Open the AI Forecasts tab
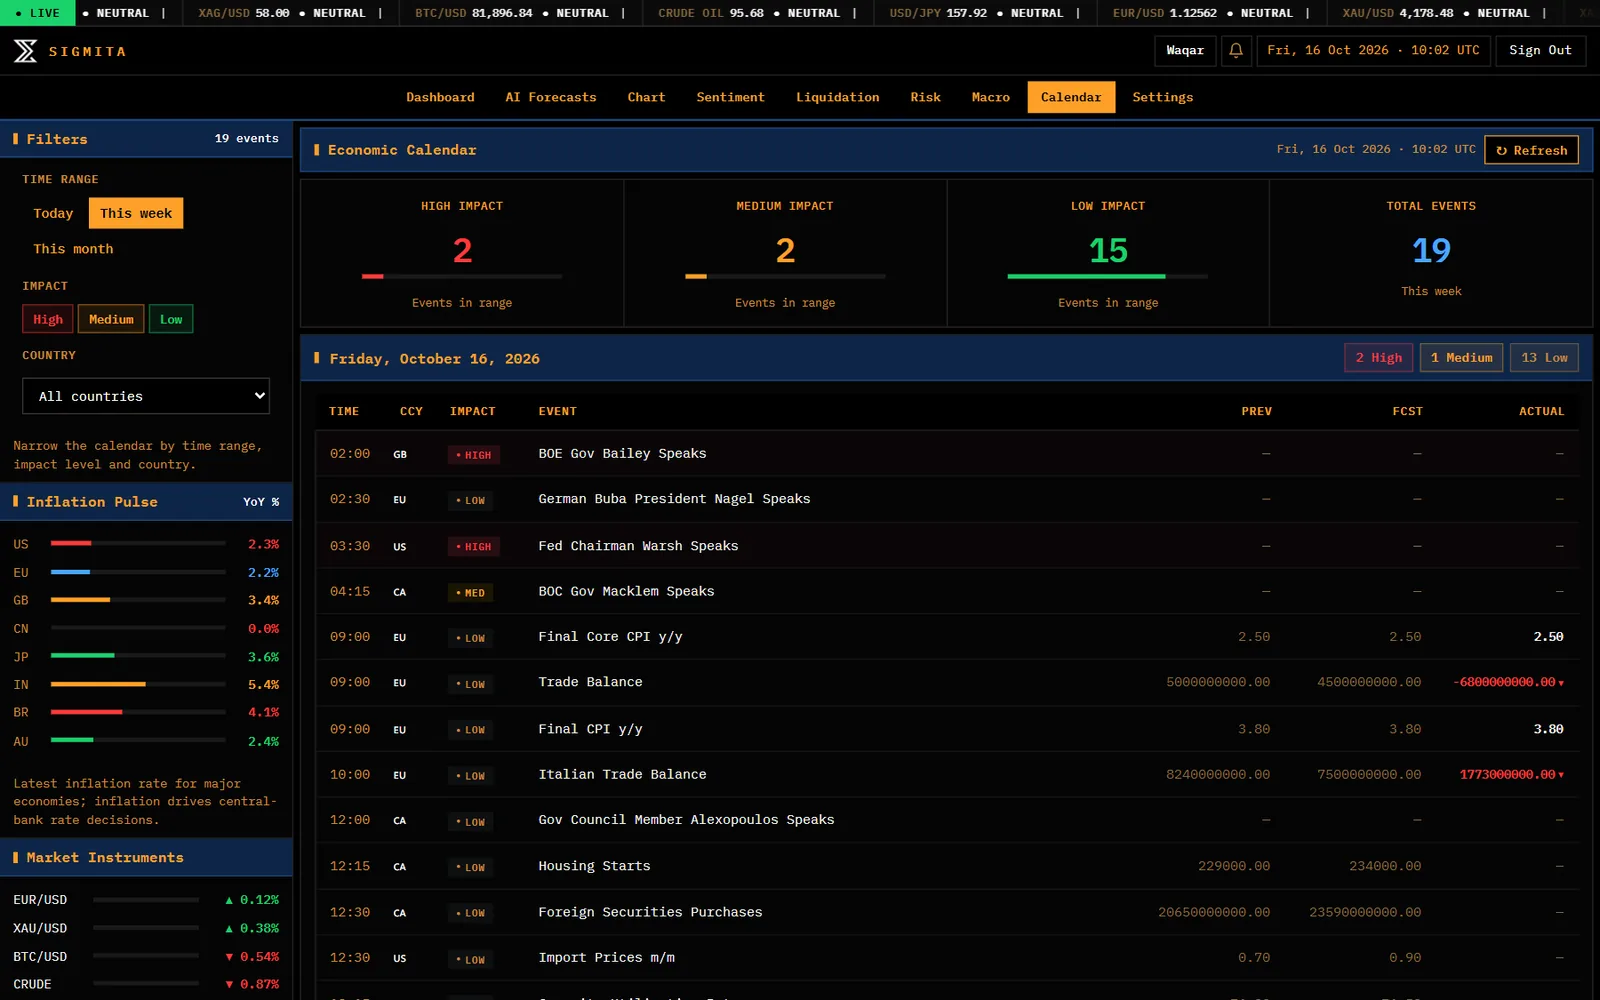Image resolution: width=1600 pixels, height=1000 pixels. [551, 97]
